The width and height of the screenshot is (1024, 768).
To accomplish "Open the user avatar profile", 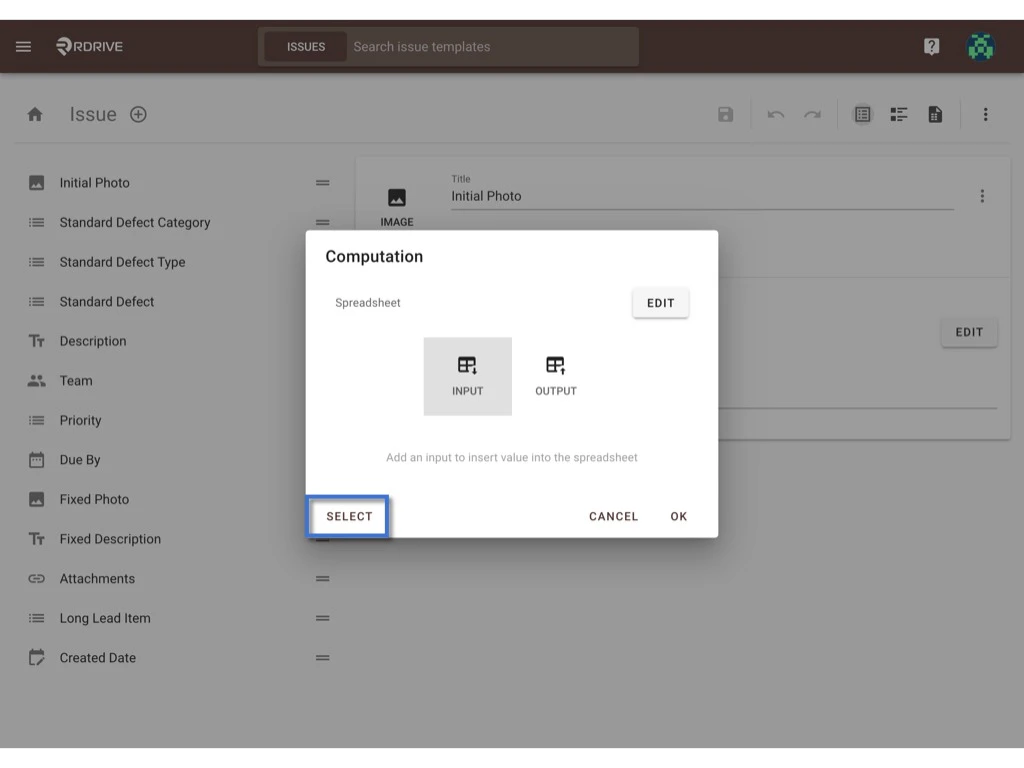I will [x=980, y=46].
